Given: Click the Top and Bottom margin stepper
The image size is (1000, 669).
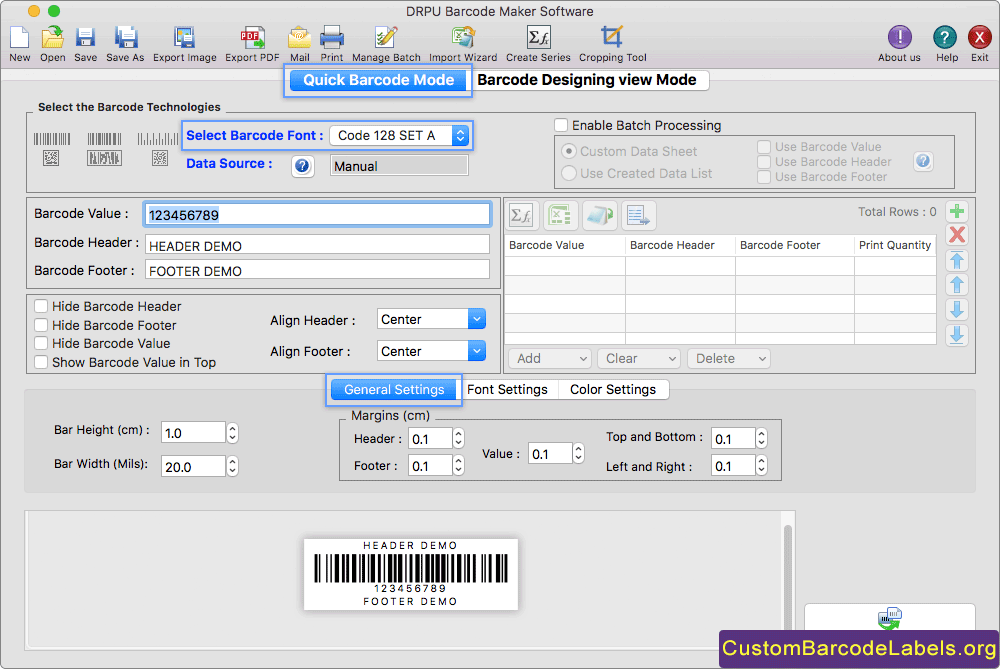Looking at the screenshot, I should pyautogui.click(x=761, y=439).
